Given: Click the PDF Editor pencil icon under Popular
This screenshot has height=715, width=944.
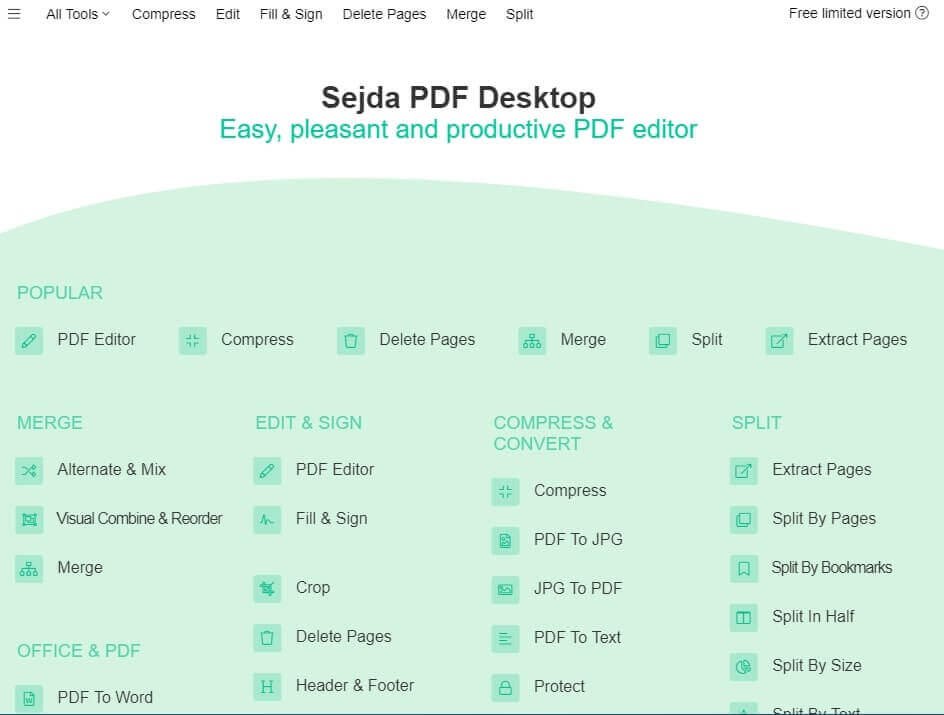Looking at the screenshot, I should coord(29,341).
